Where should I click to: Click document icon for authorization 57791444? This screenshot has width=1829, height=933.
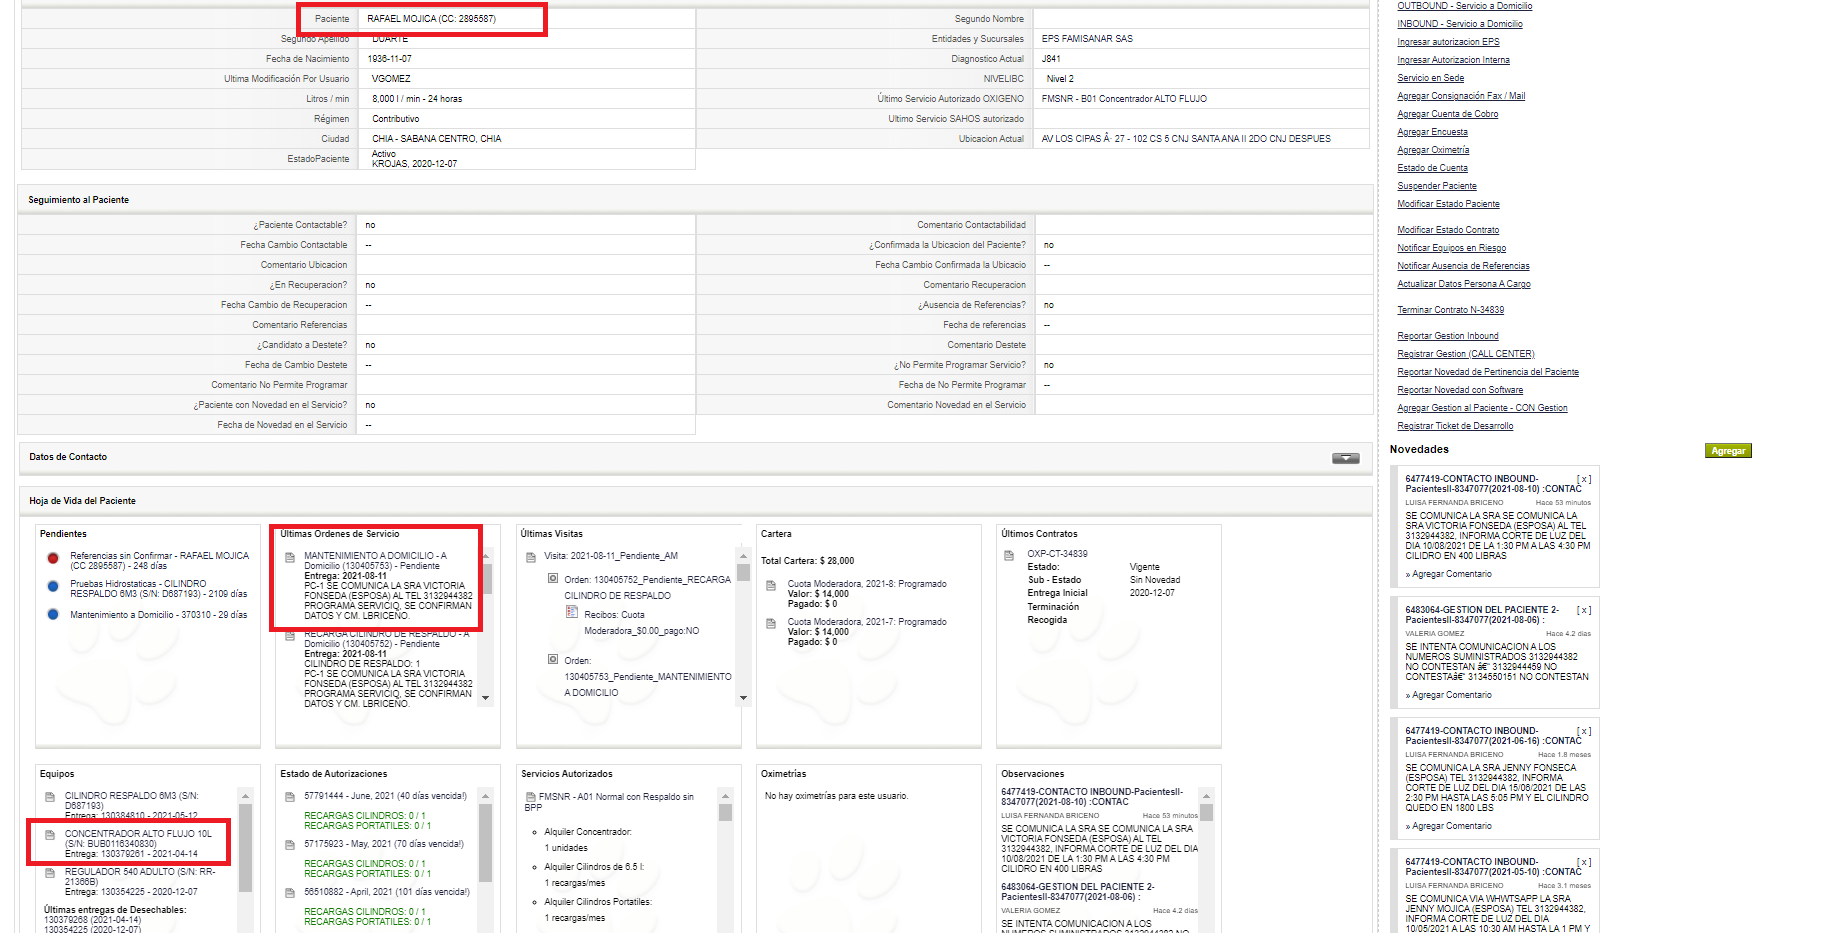coord(290,797)
